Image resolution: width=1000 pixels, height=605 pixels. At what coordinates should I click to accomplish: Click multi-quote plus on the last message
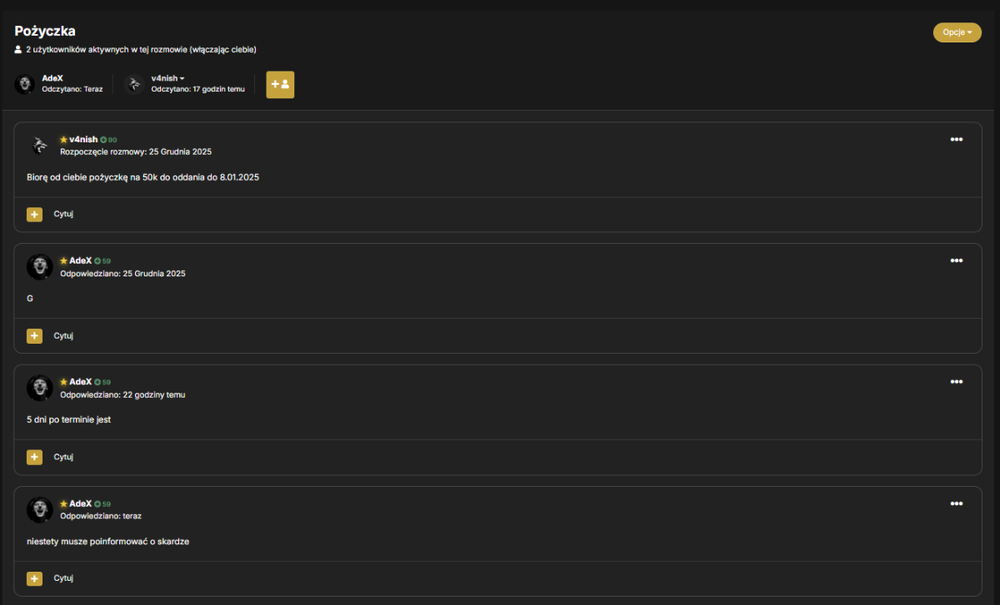pyautogui.click(x=34, y=578)
